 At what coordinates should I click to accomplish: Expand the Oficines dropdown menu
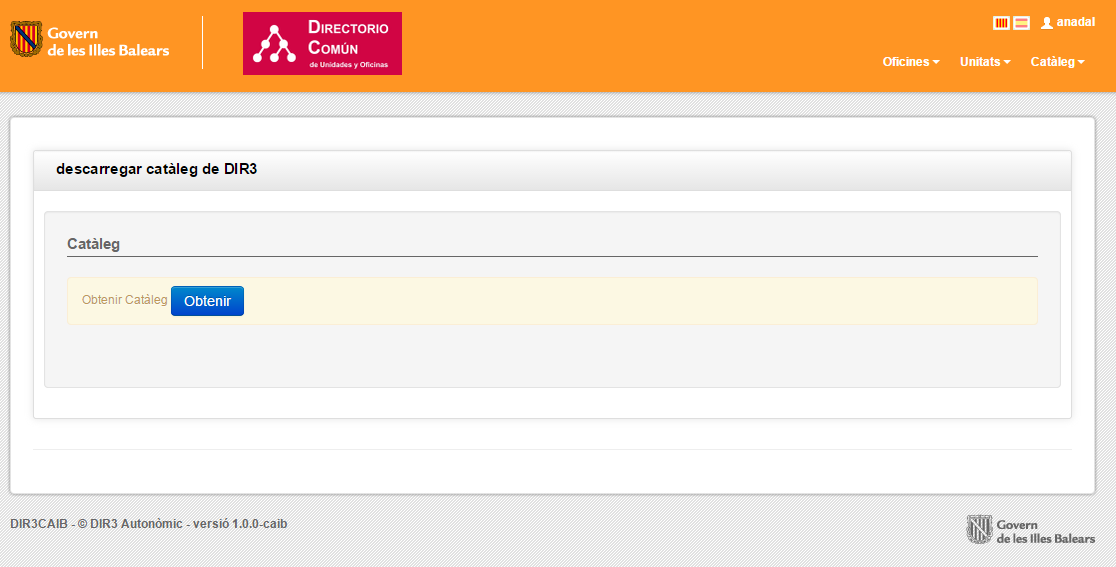click(x=910, y=62)
